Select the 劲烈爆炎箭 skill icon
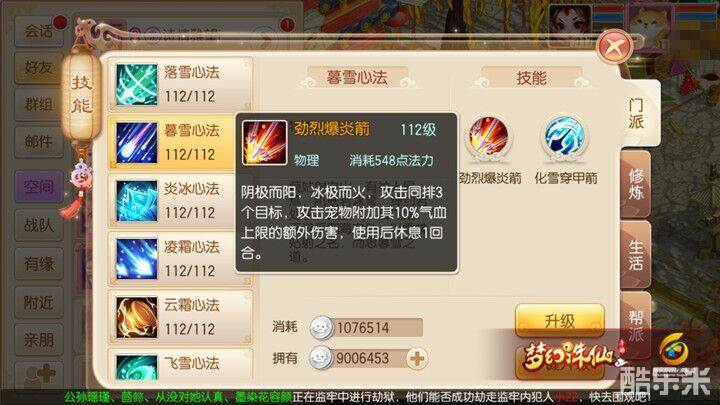720x405 pixels. point(488,137)
